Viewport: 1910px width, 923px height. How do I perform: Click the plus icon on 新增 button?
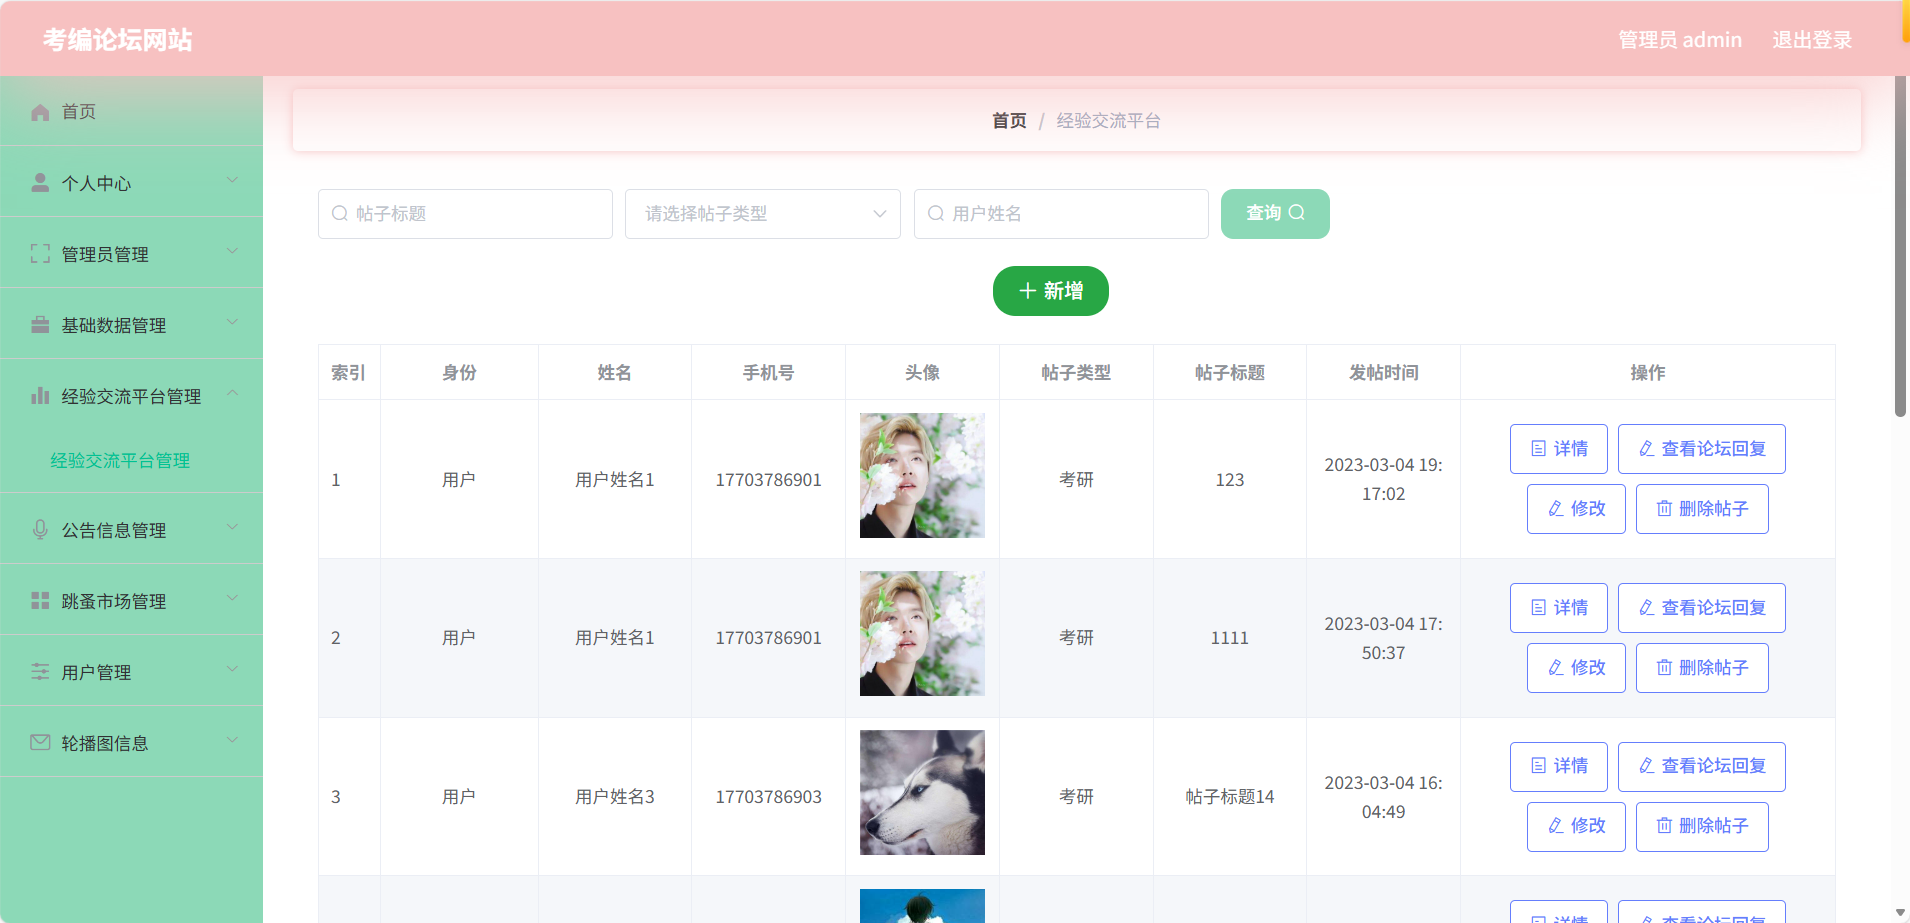pos(1027,291)
